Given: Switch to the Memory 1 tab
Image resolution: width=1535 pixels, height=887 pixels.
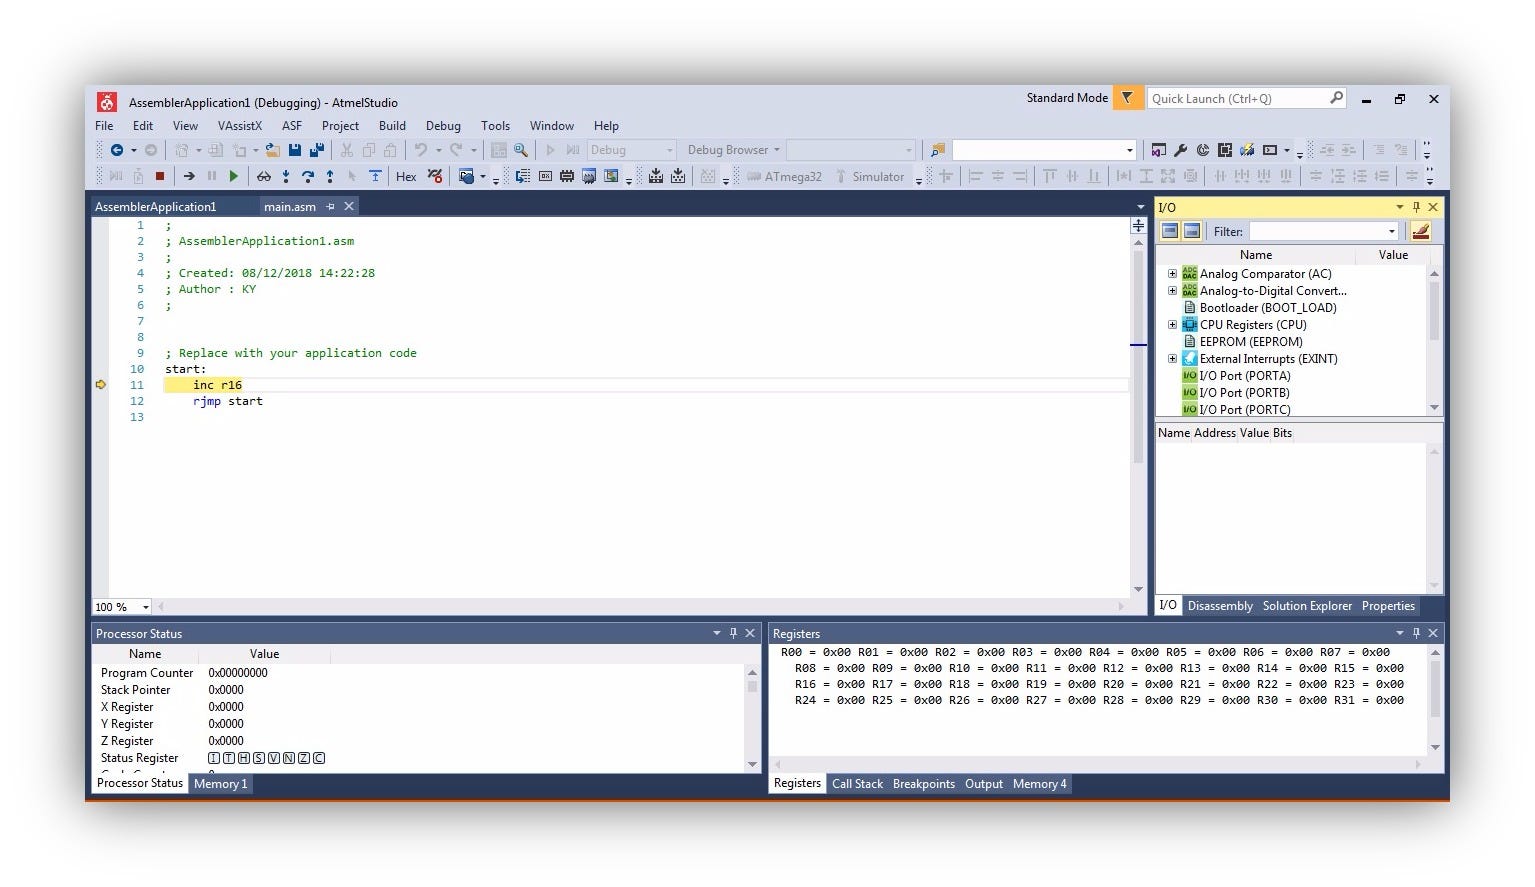Looking at the screenshot, I should coord(220,784).
